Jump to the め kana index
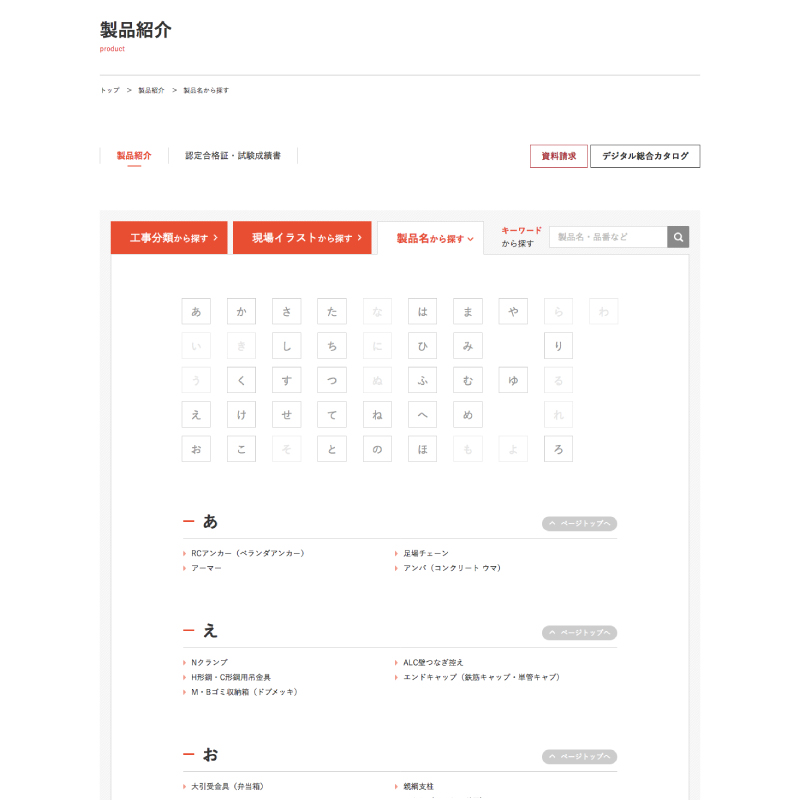Viewport: 800px width, 800px height. 468,415
